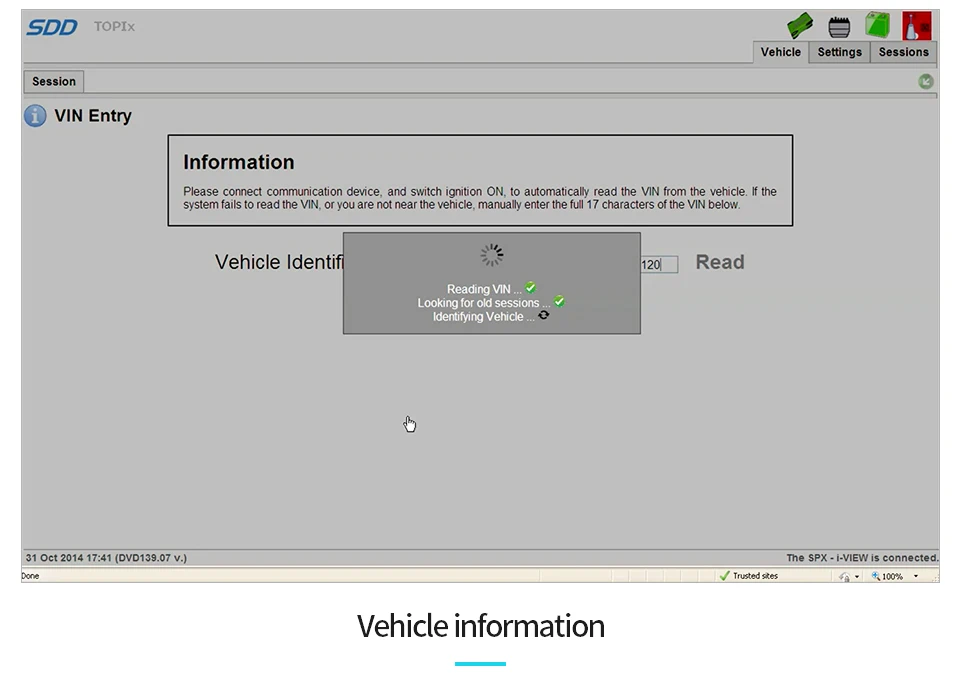Switch to the Sessions tab
The width and height of the screenshot is (960, 682).
pyautogui.click(x=904, y=52)
